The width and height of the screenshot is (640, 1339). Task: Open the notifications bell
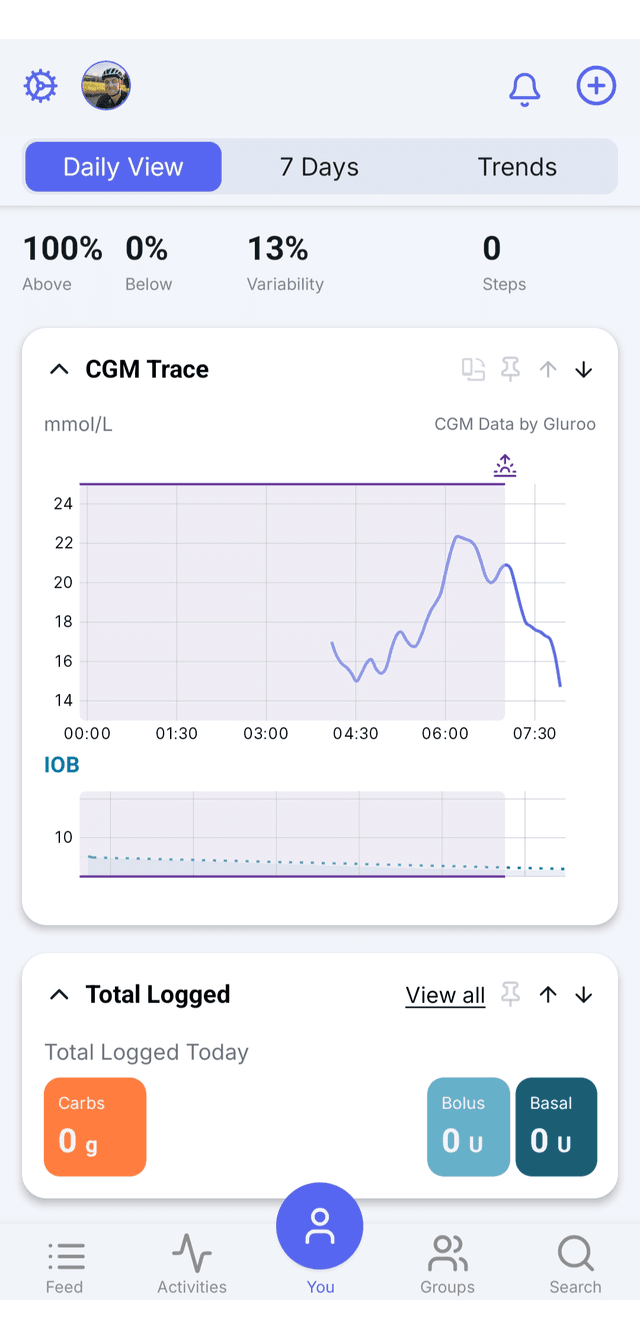(524, 88)
